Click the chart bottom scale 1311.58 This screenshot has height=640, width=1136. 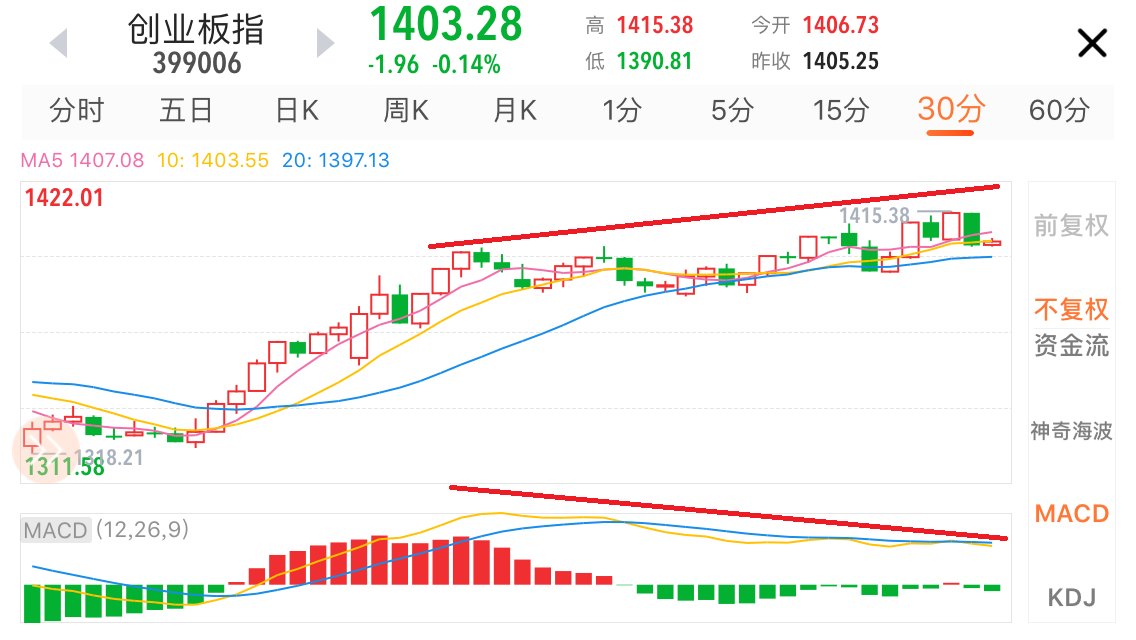click(x=64, y=467)
